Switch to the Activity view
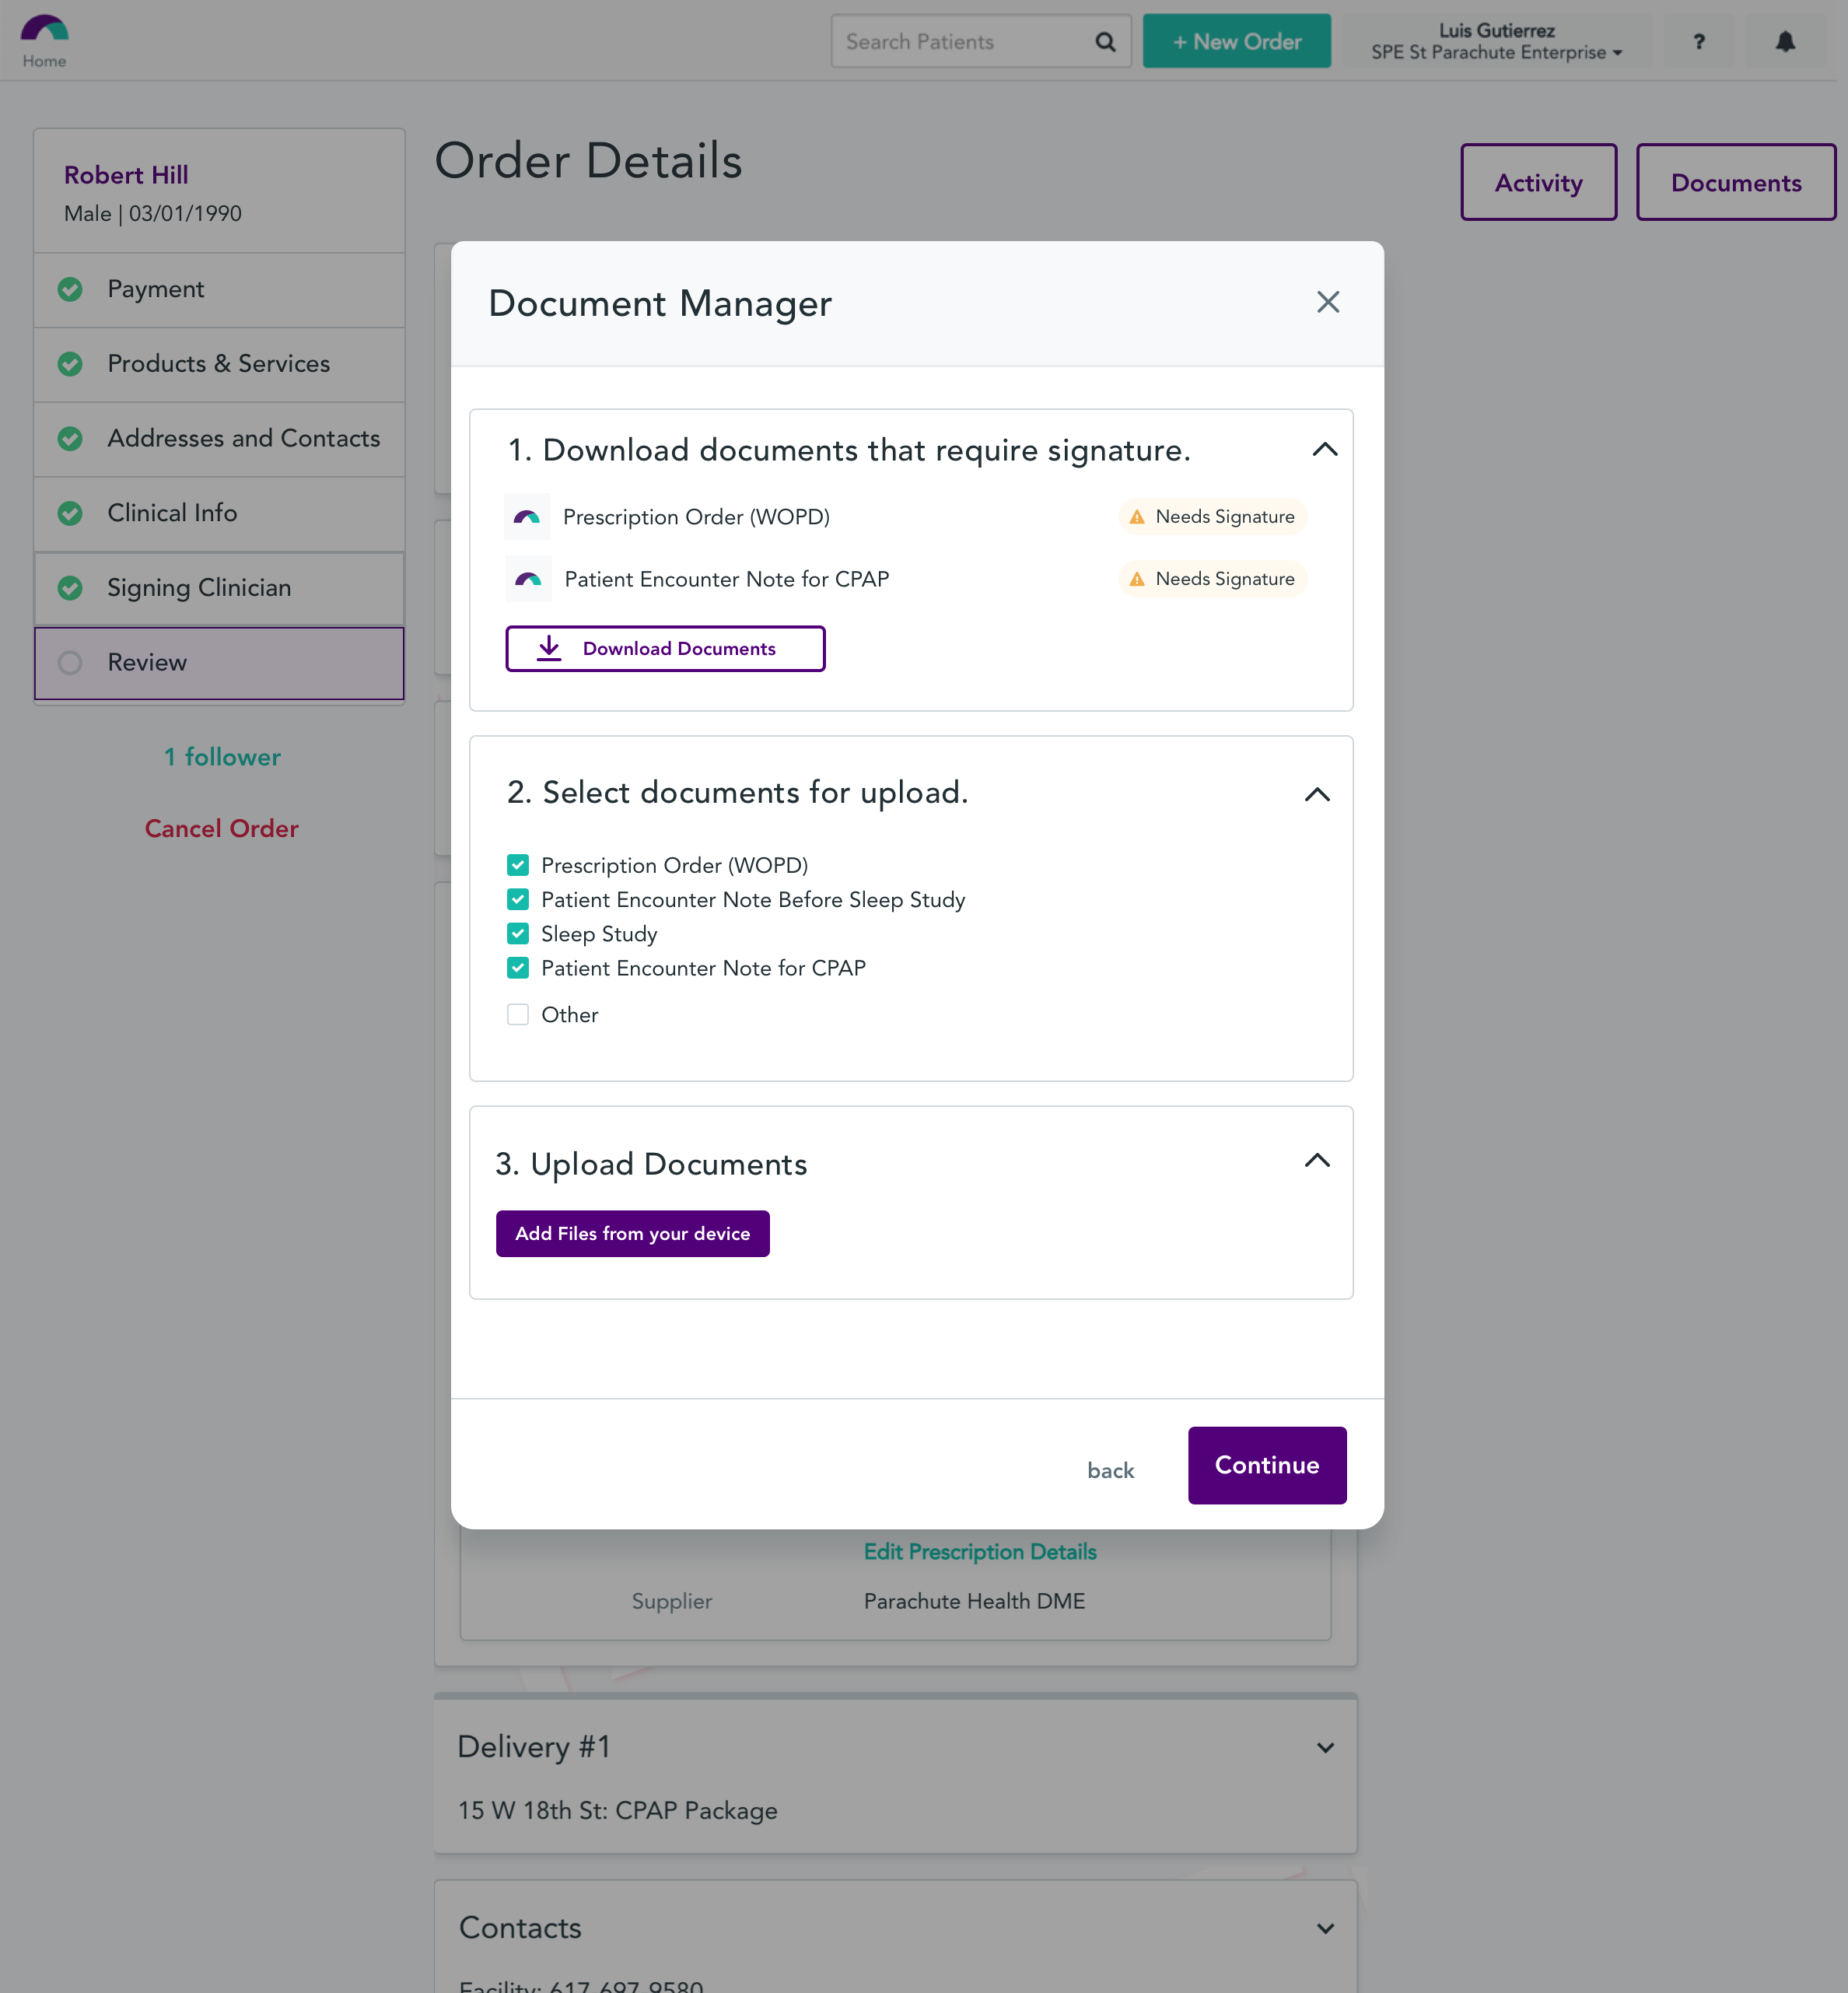This screenshot has height=1993, width=1848. [x=1538, y=182]
